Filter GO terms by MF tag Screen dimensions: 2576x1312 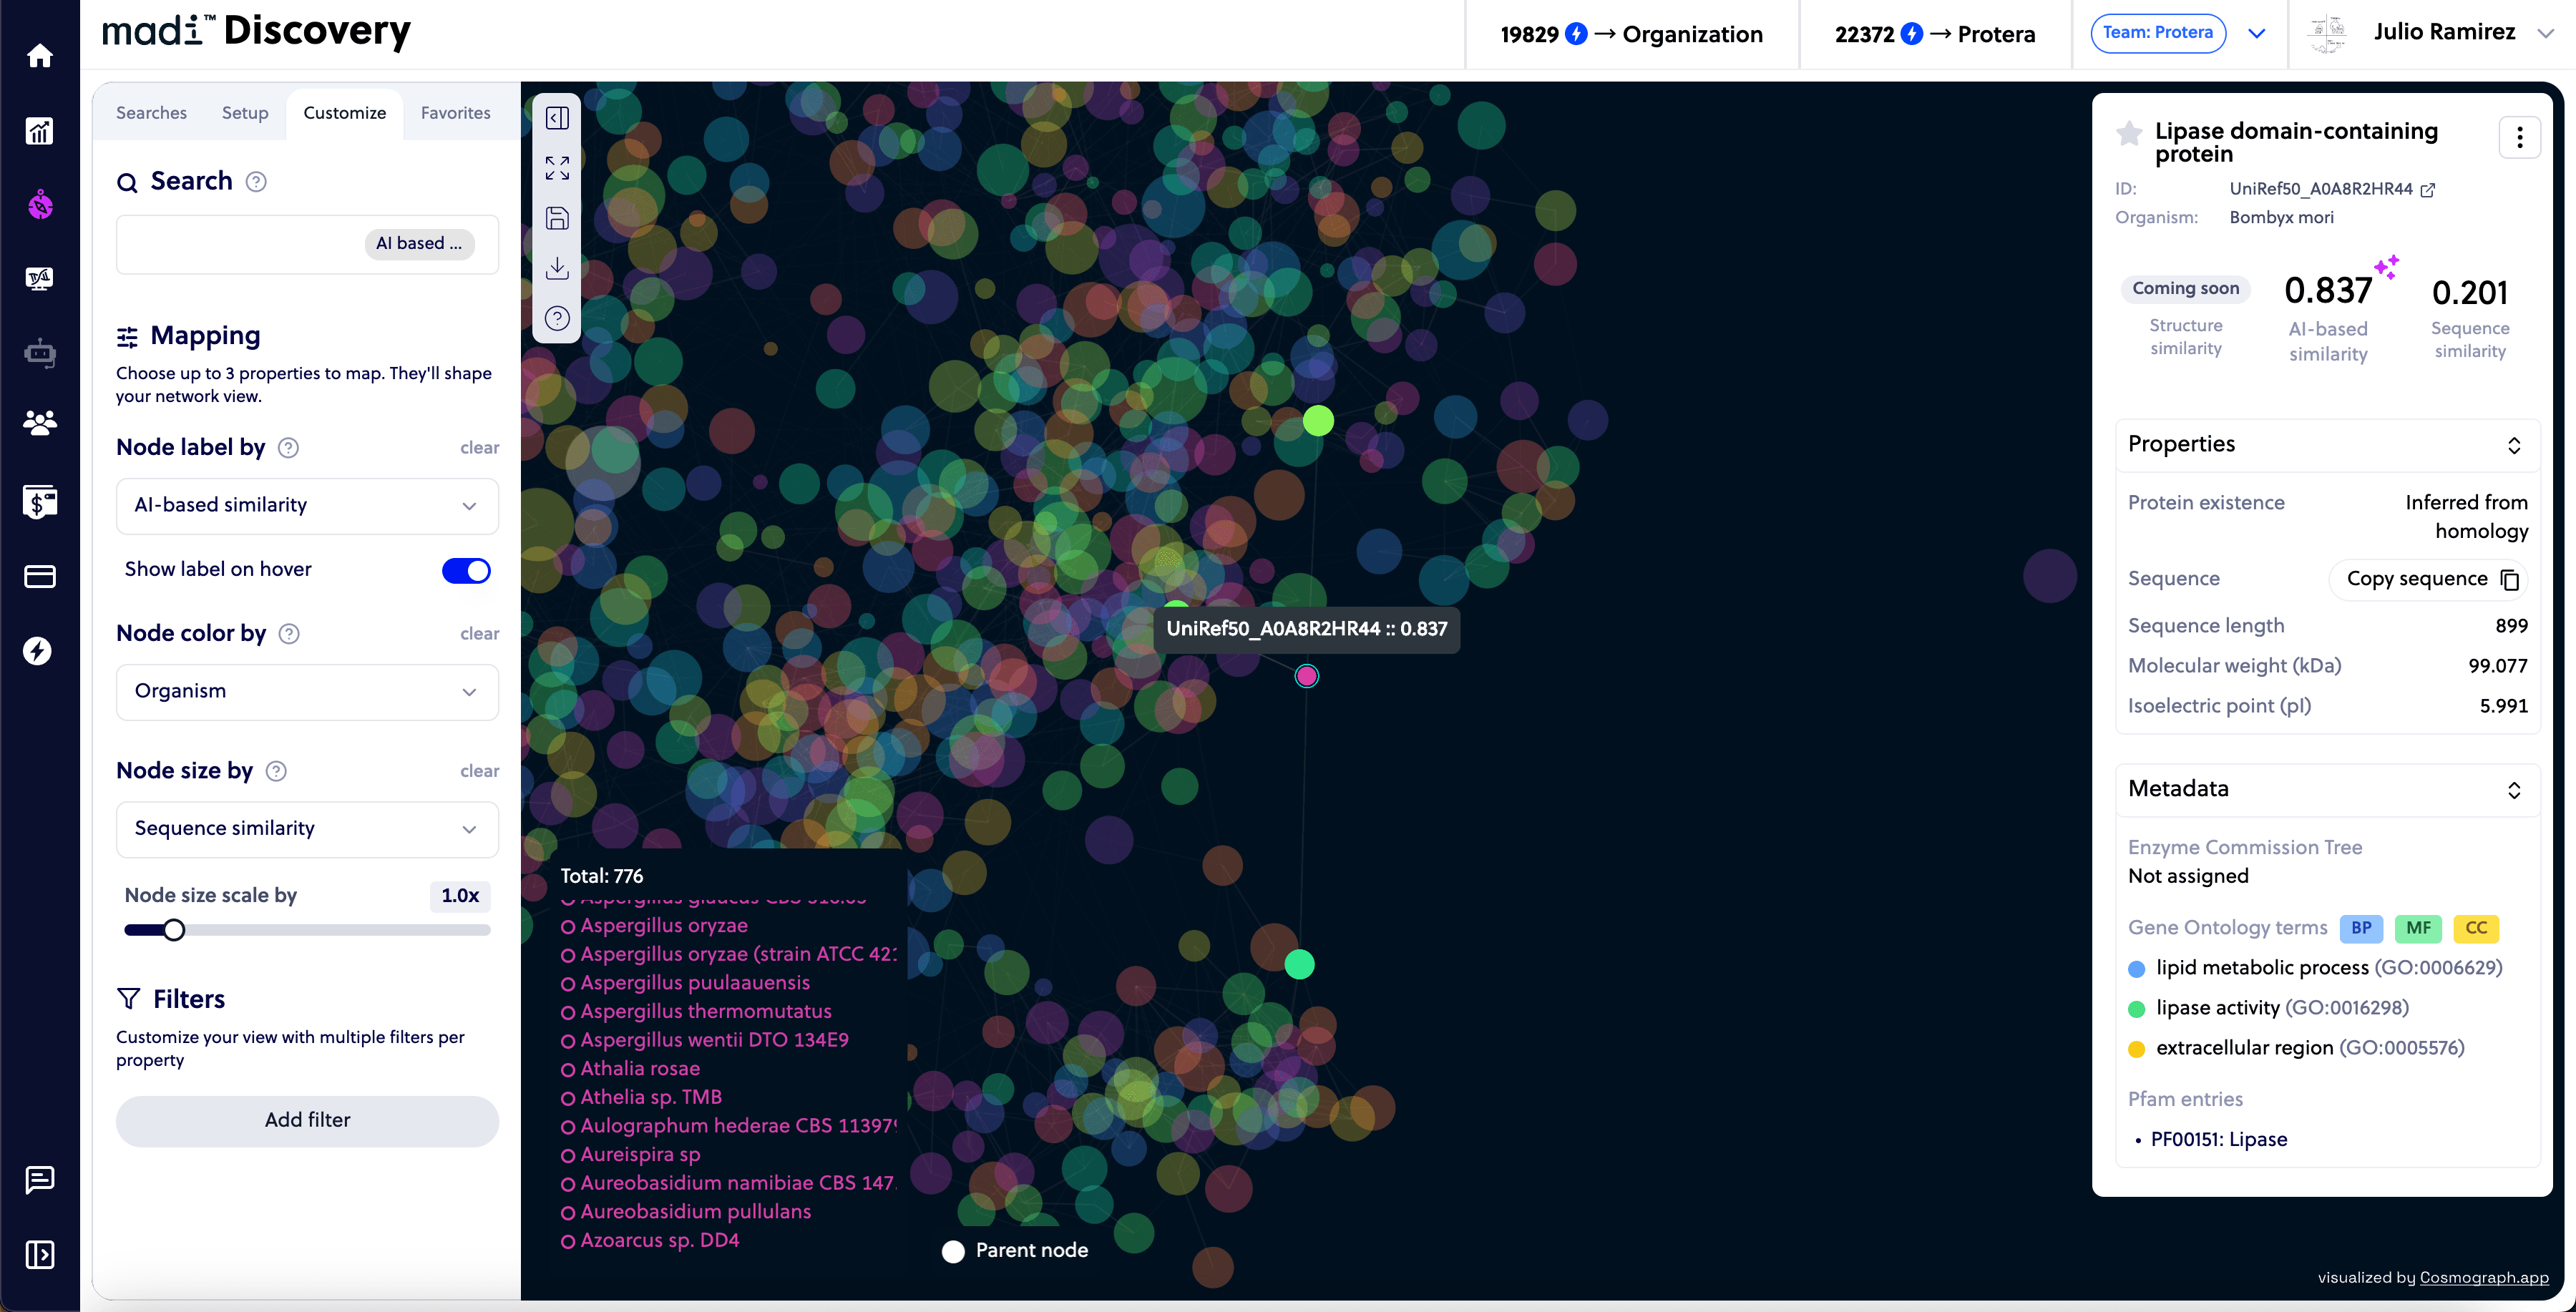coord(2418,929)
